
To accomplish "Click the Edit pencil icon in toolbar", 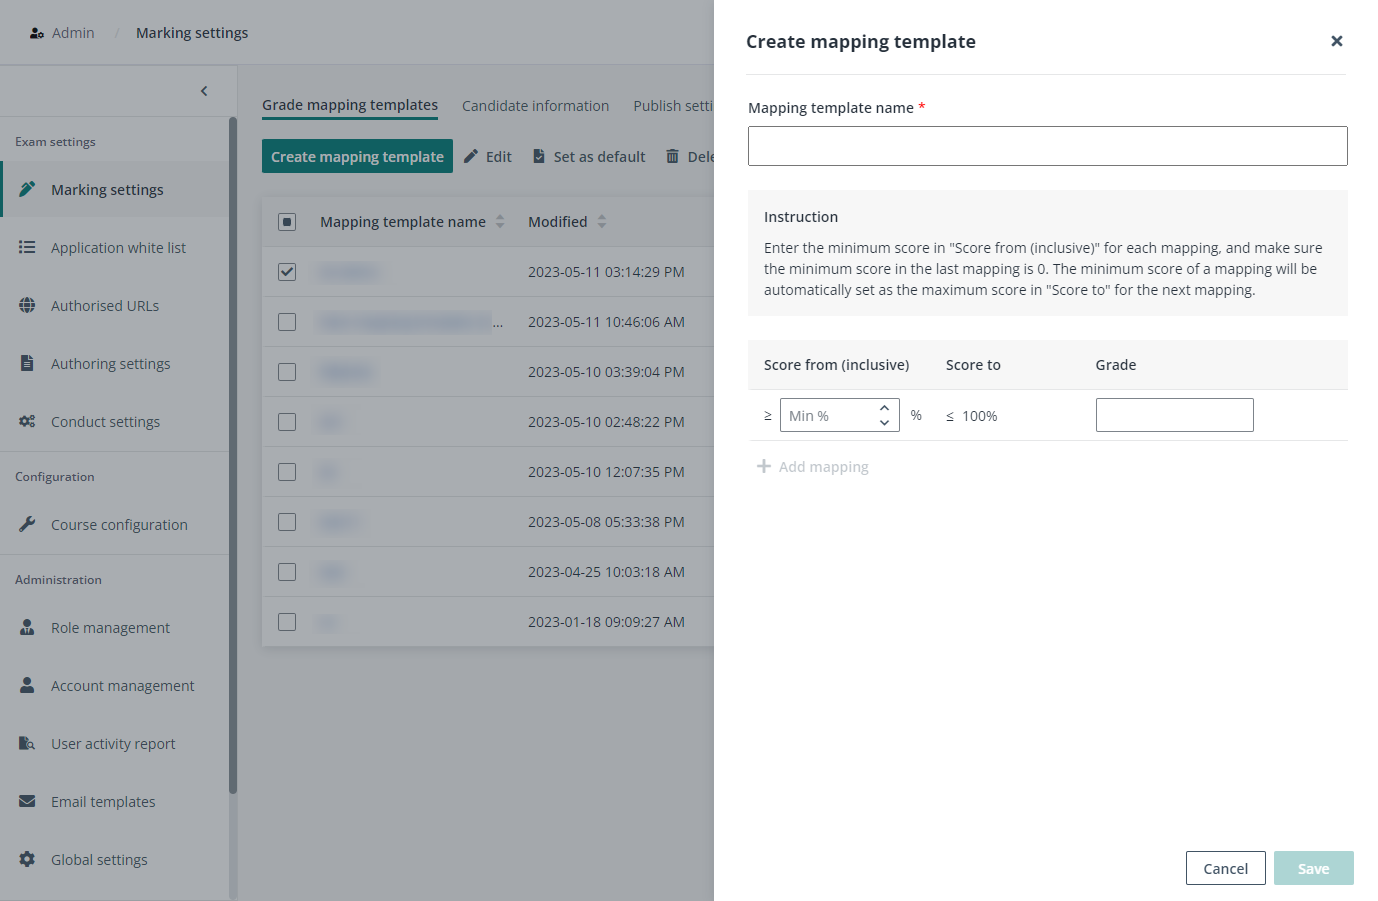I will click(471, 156).
